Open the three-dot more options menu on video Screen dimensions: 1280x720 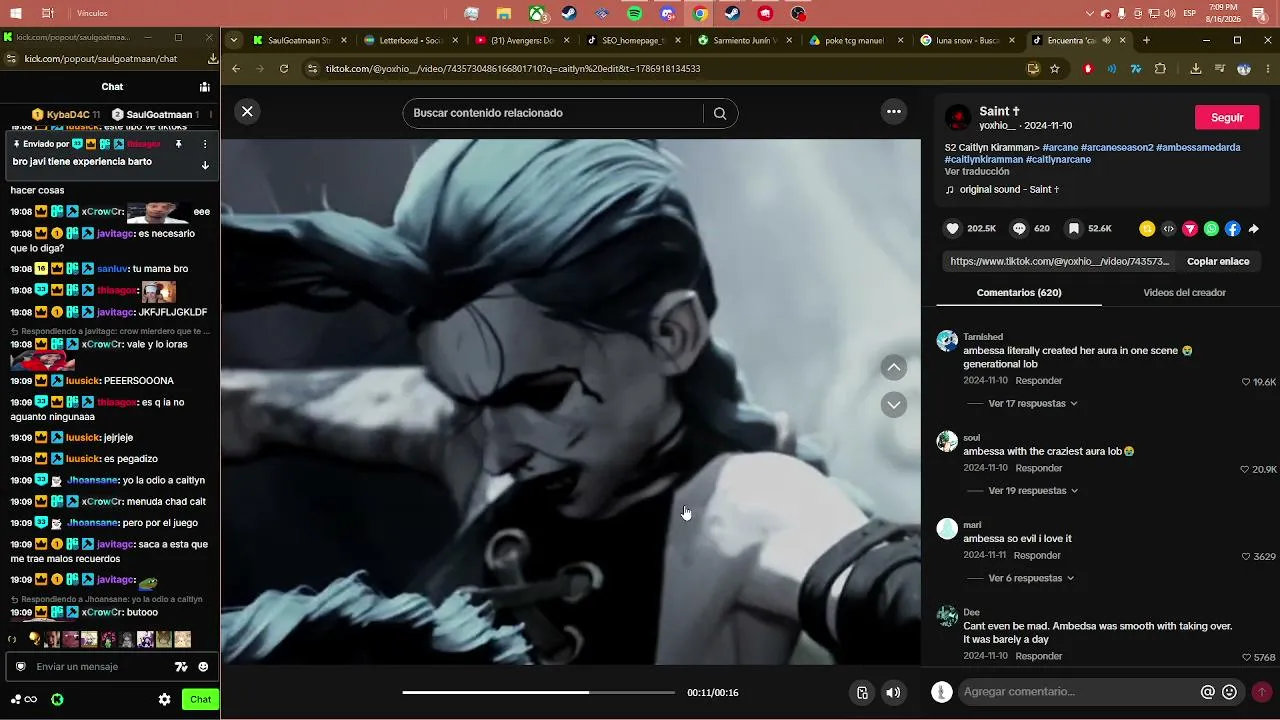(x=895, y=112)
